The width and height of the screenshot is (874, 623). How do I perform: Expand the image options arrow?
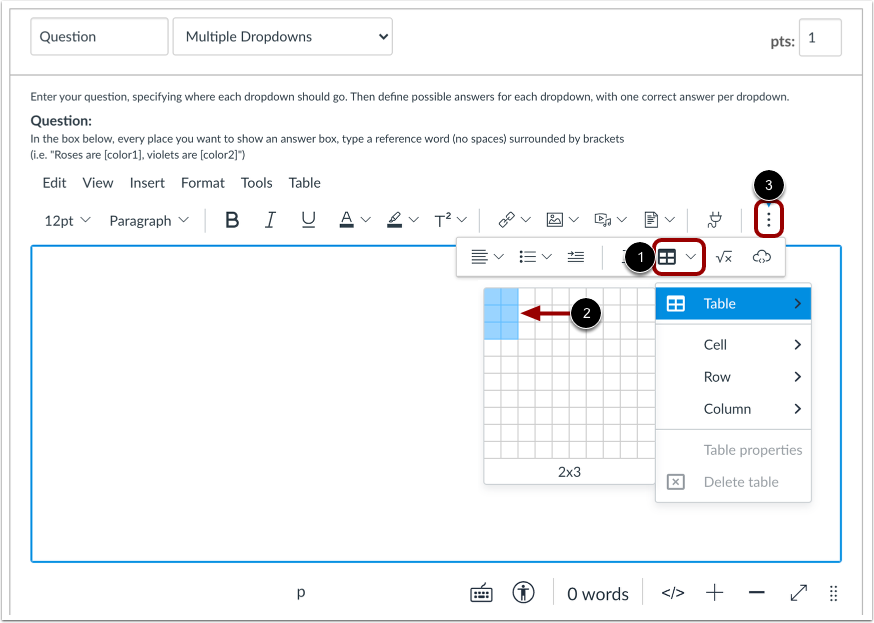574,220
